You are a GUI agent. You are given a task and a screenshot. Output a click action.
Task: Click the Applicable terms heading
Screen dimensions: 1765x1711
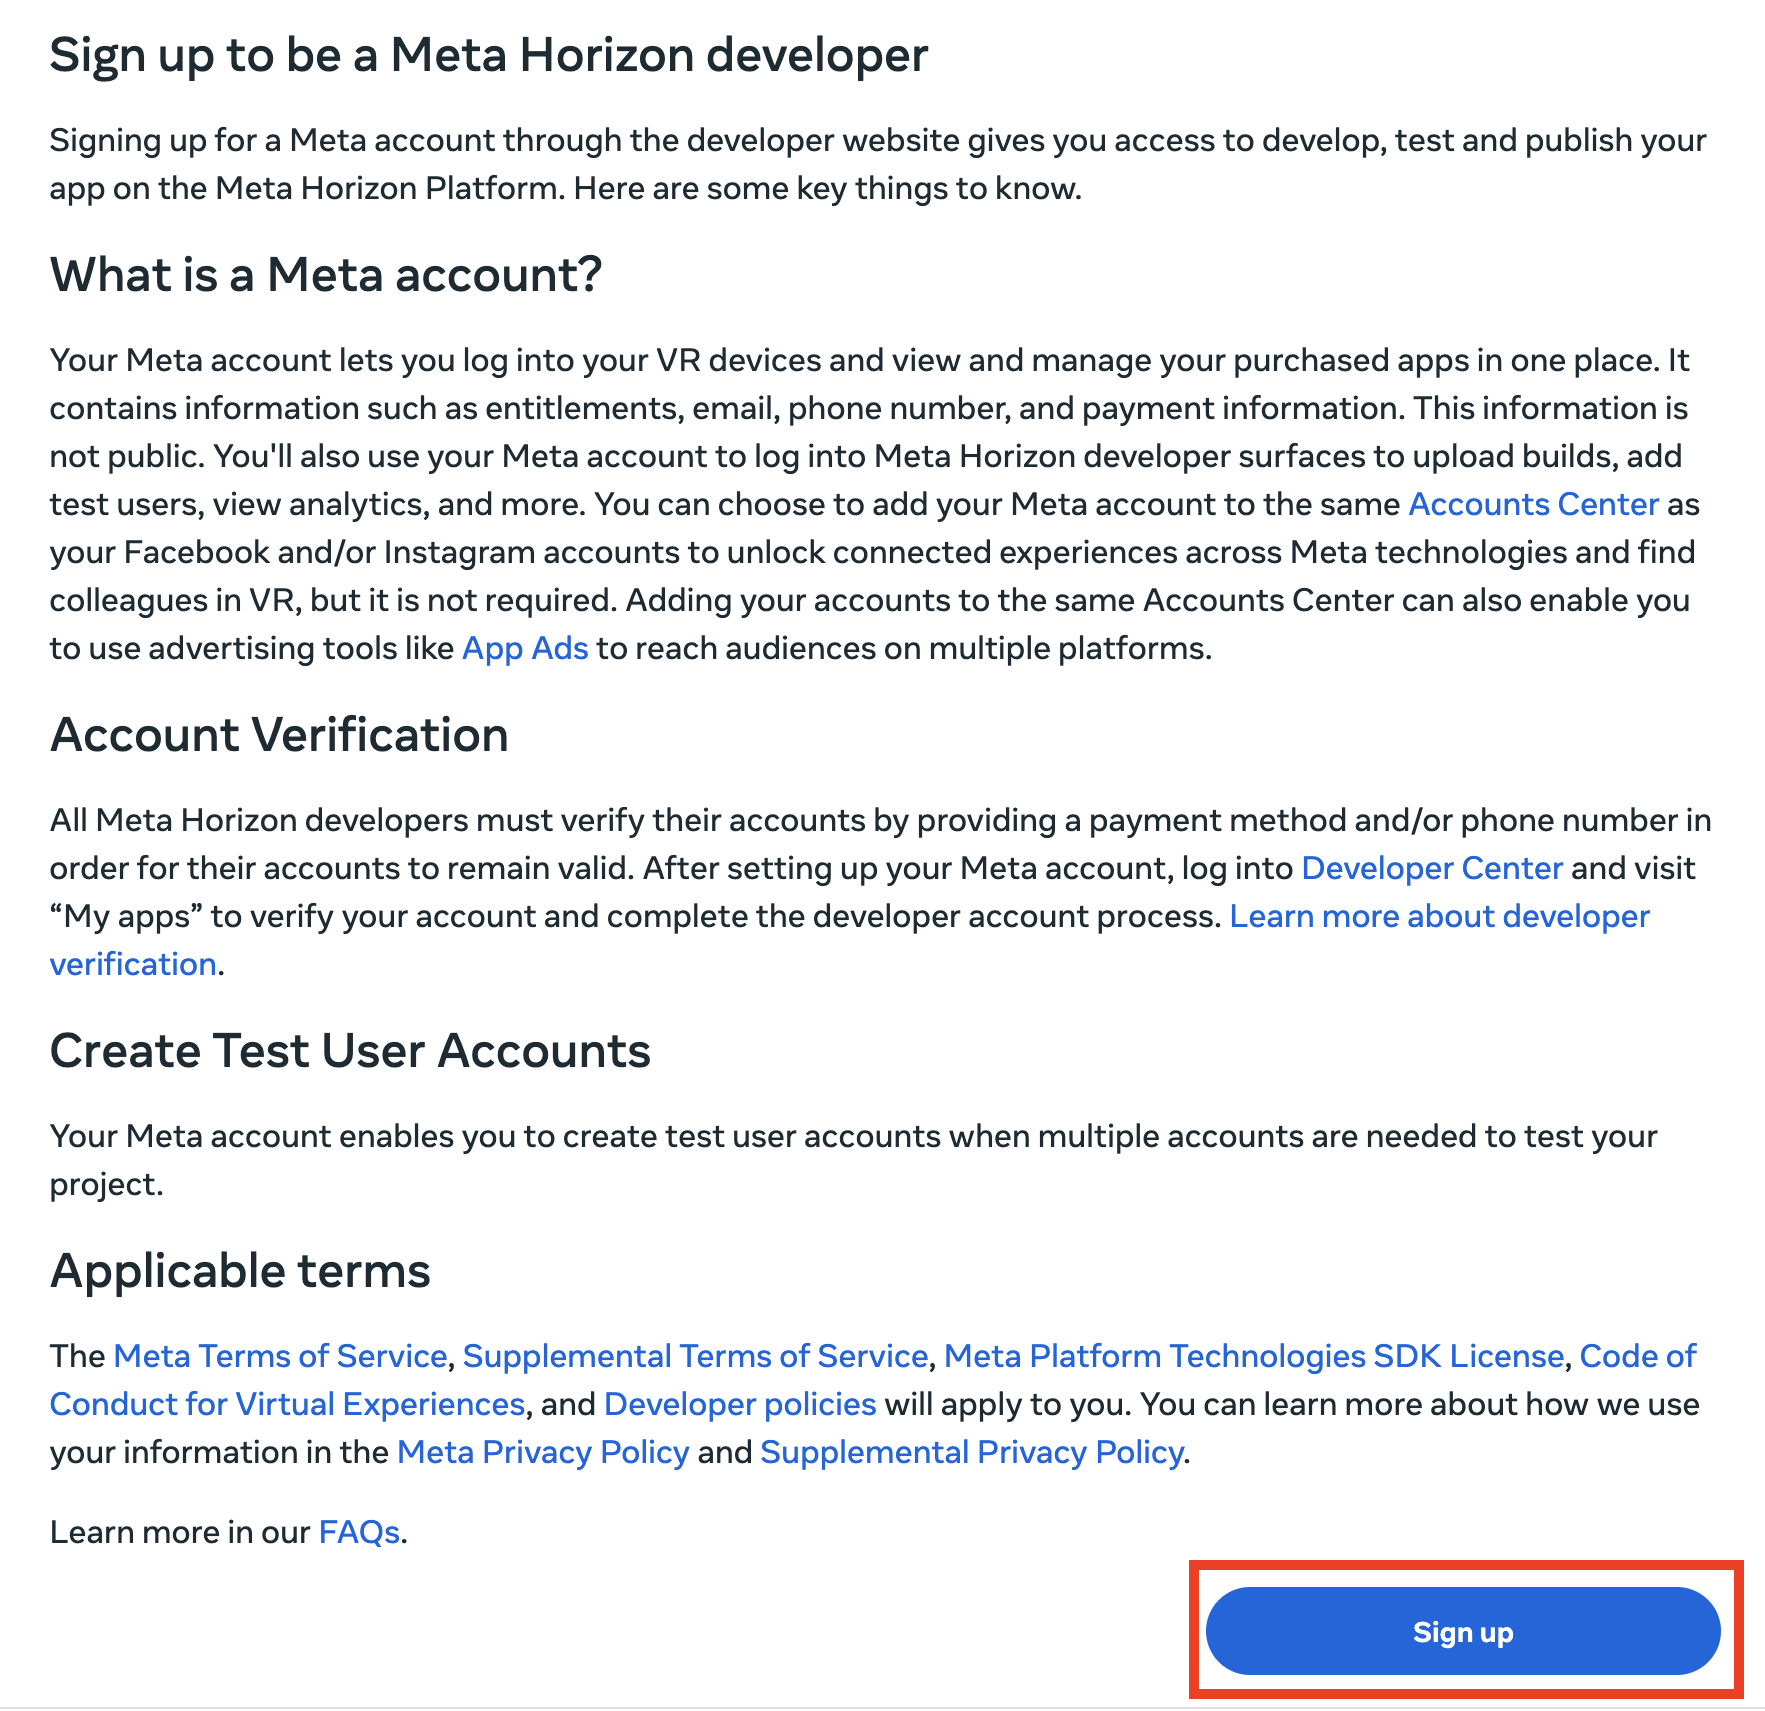[x=240, y=1270]
